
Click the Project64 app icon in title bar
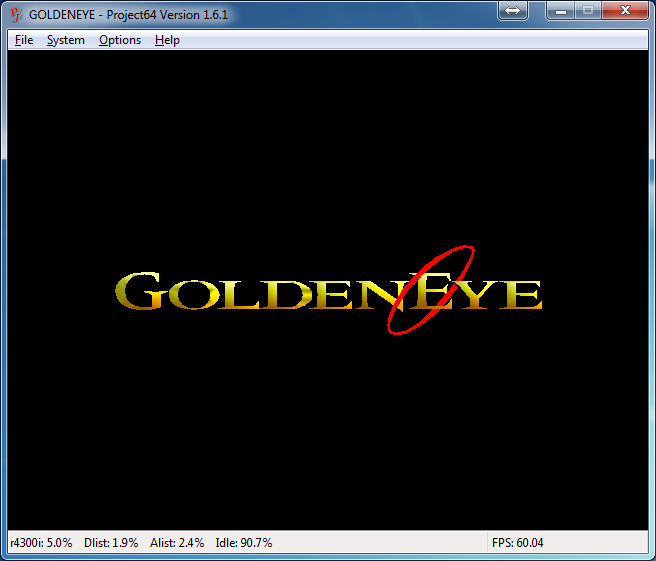tap(16, 15)
